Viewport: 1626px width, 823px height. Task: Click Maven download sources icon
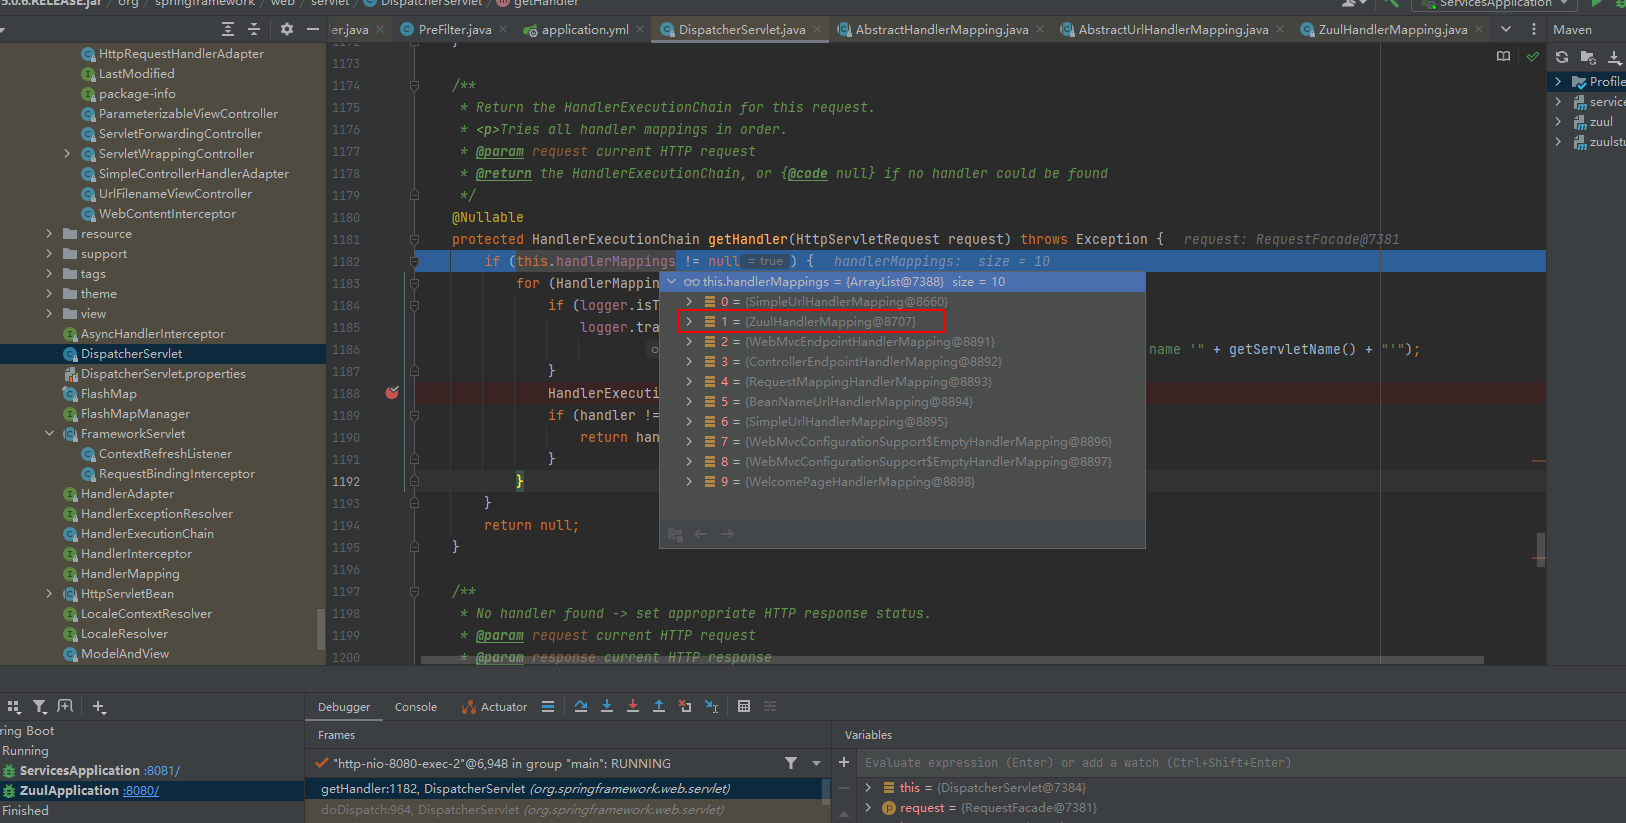[1614, 57]
